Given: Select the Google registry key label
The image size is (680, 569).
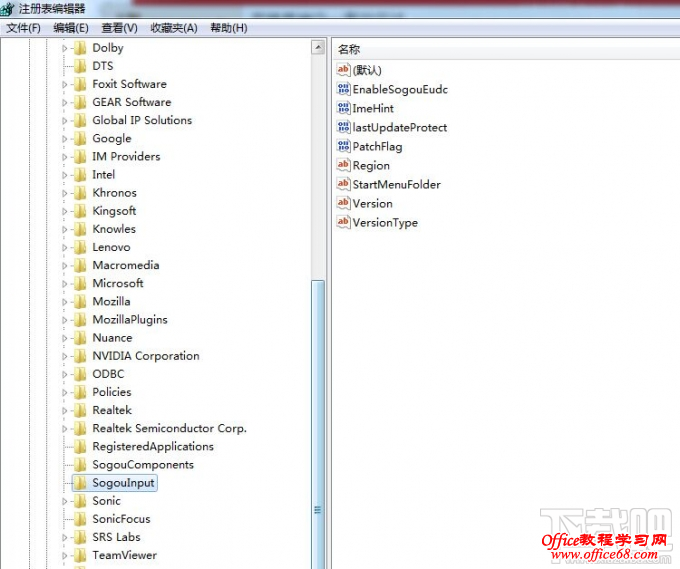Looking at the screenshot, I should pyautogui.click(x=111, y=139).
